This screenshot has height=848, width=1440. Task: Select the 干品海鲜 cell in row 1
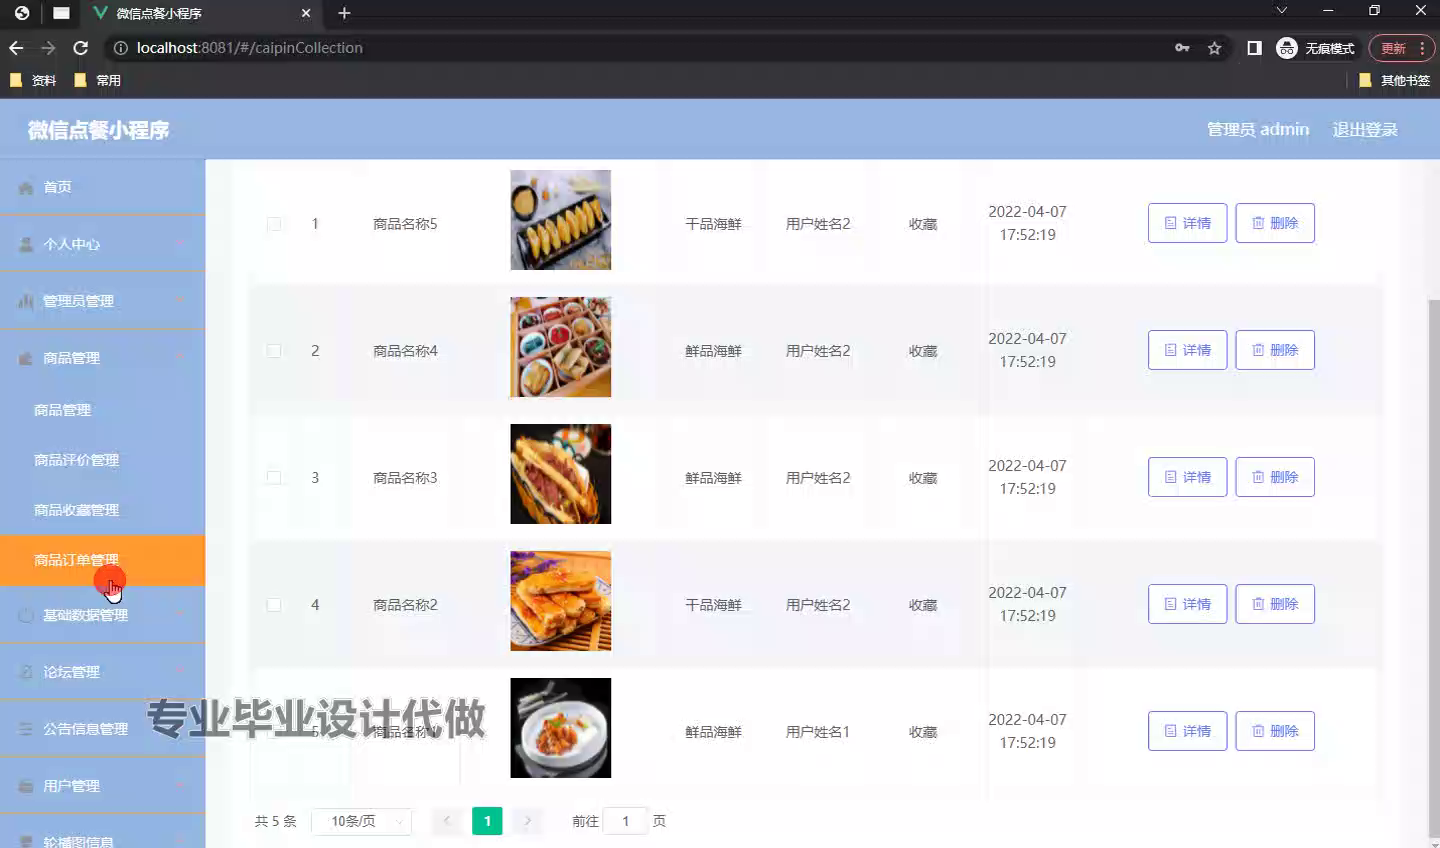point(713,224)
